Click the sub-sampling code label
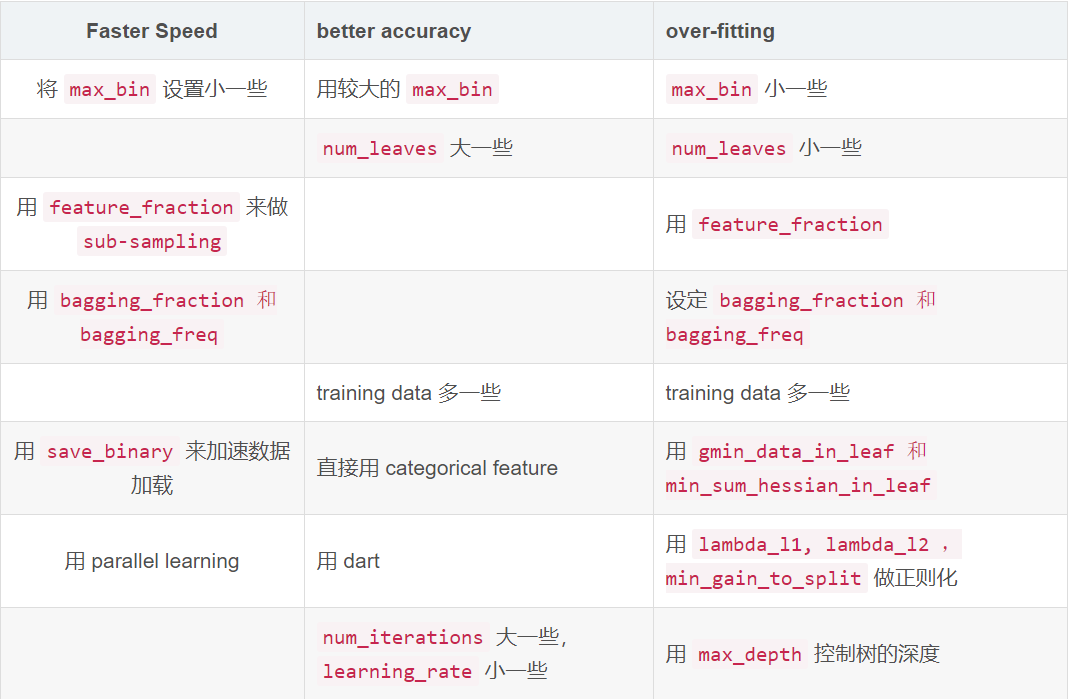Viewport: 1072px width, 699px height. coord(152,241)
